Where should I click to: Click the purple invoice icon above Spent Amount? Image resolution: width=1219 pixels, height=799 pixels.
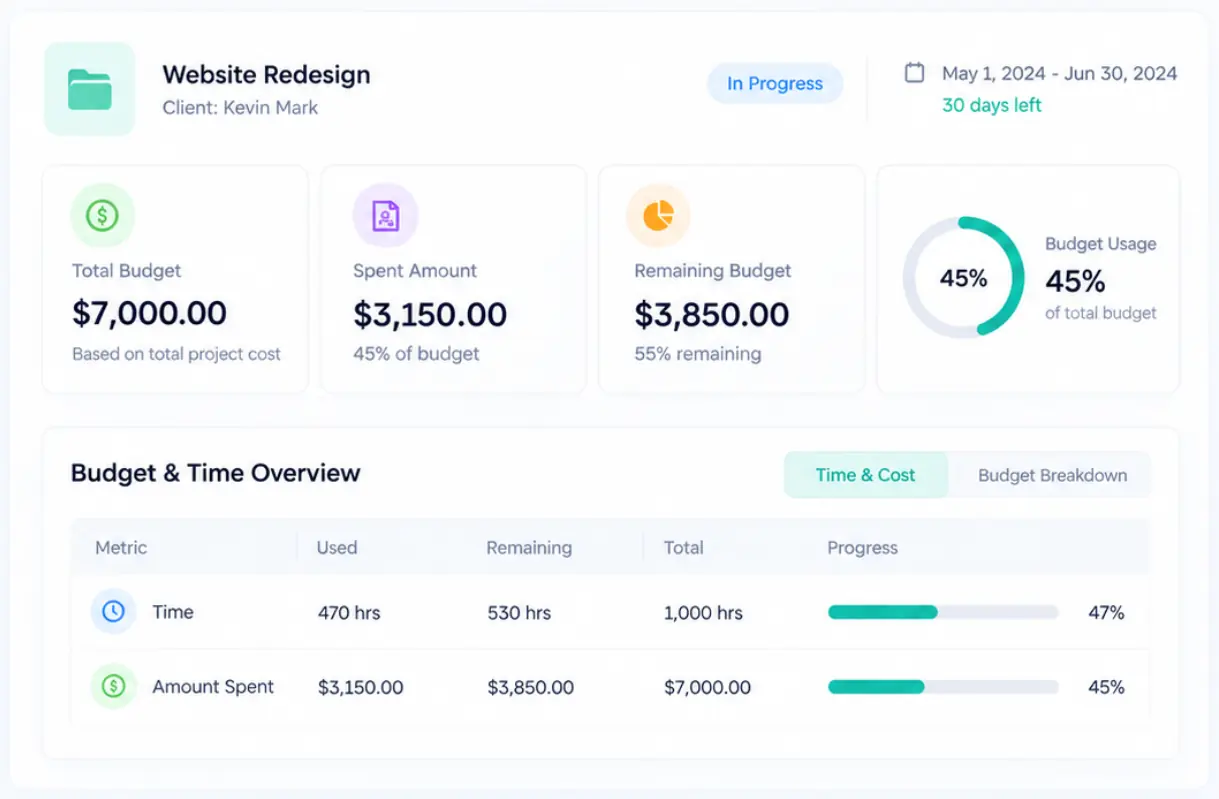tap(385, 215)
